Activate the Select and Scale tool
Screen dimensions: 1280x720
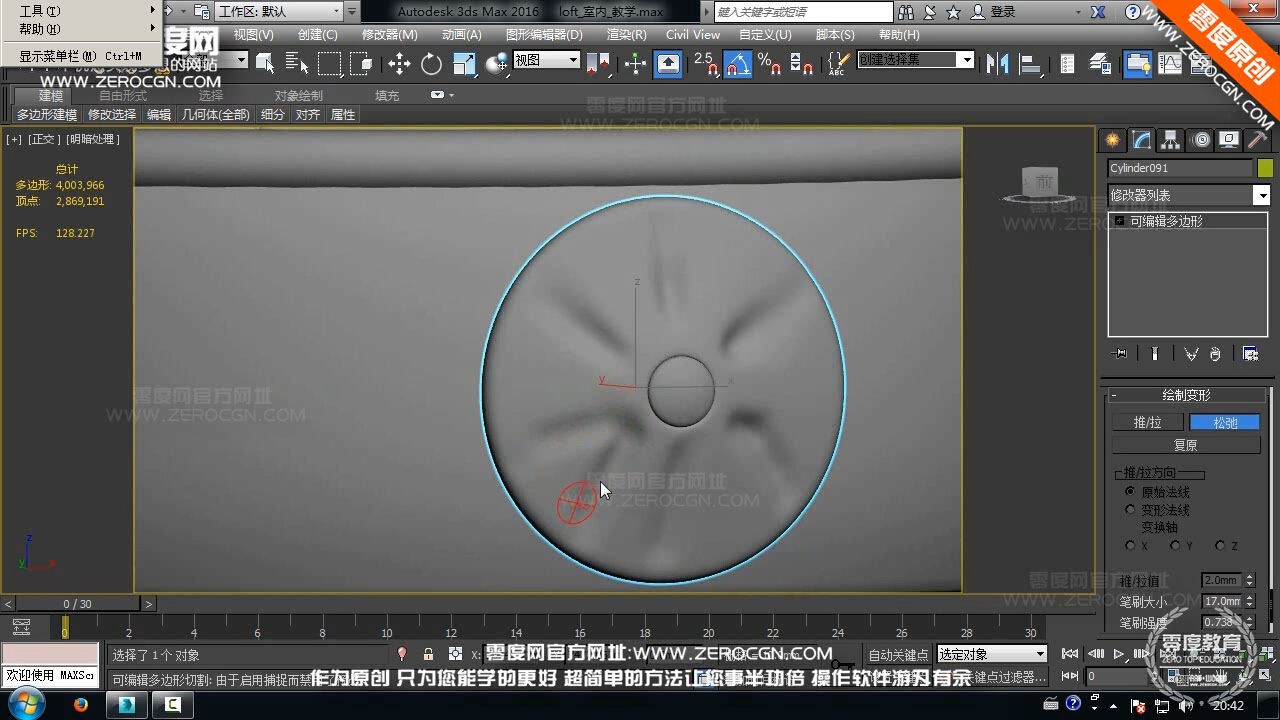465,64
